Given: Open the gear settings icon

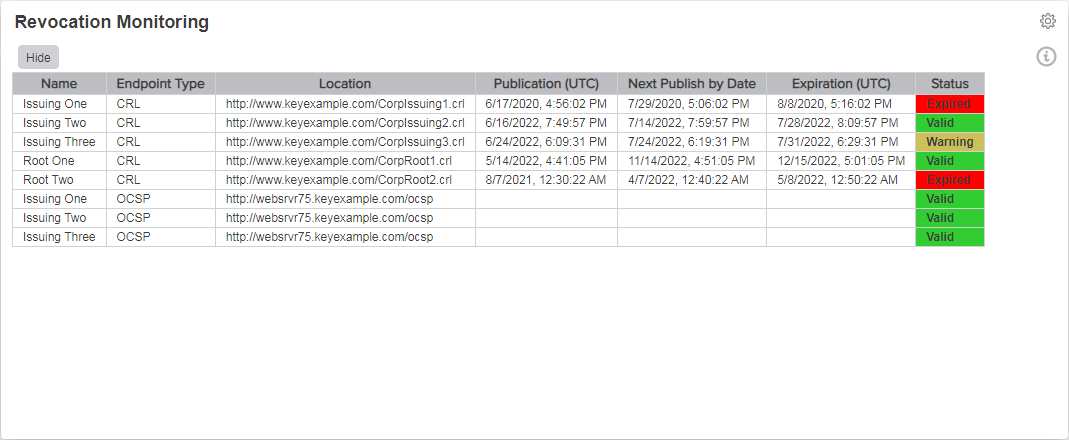Looking at the screenshot, I should coord(1047,21).
